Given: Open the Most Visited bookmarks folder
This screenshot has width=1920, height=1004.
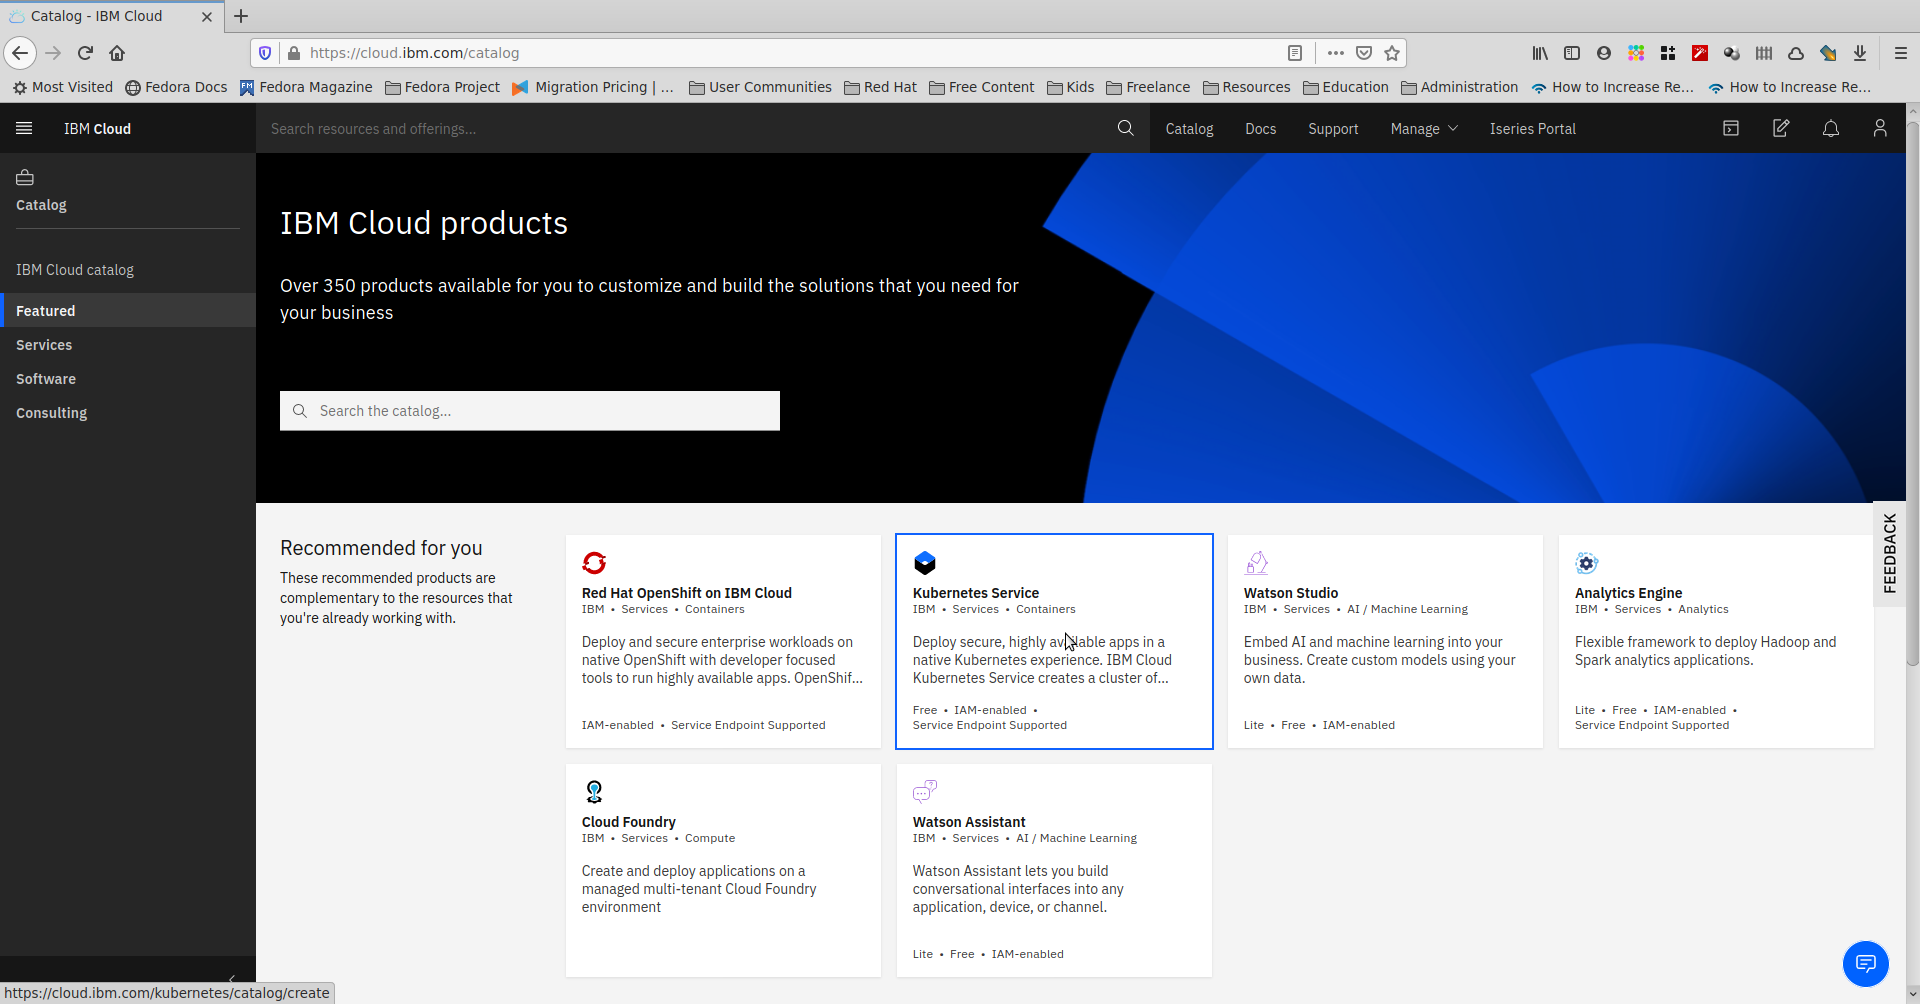Looking at the screenshot, I should coord(62,87).
